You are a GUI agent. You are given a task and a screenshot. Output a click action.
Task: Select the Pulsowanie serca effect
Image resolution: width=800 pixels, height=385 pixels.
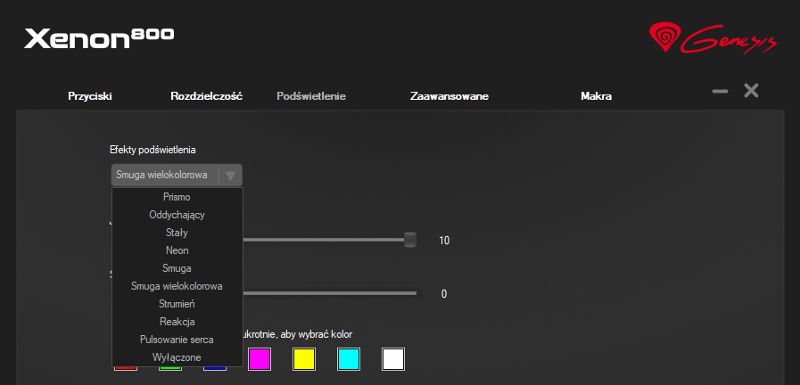(x=177, y=340)
